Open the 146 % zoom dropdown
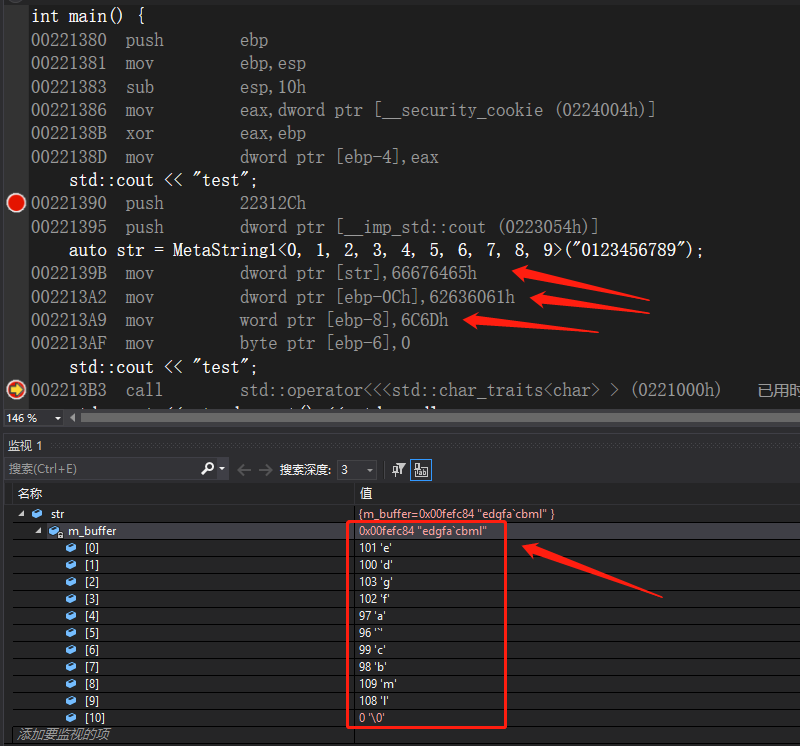This screenshot has width=800, height=746. [x=57, y=418]
